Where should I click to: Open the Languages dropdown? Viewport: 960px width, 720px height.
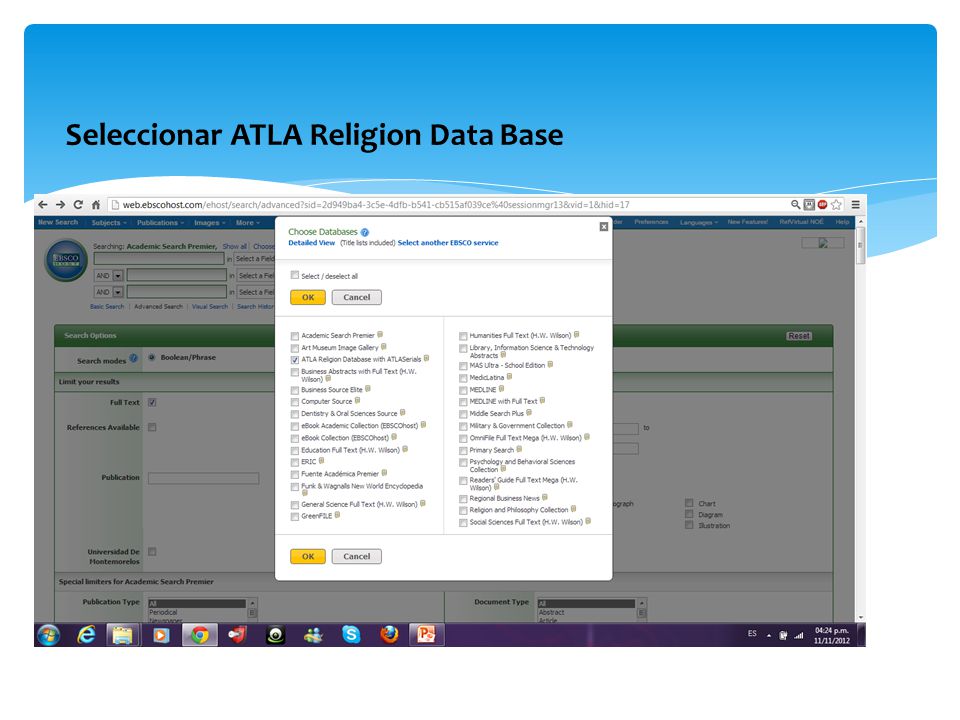click(x=699, y=222)
